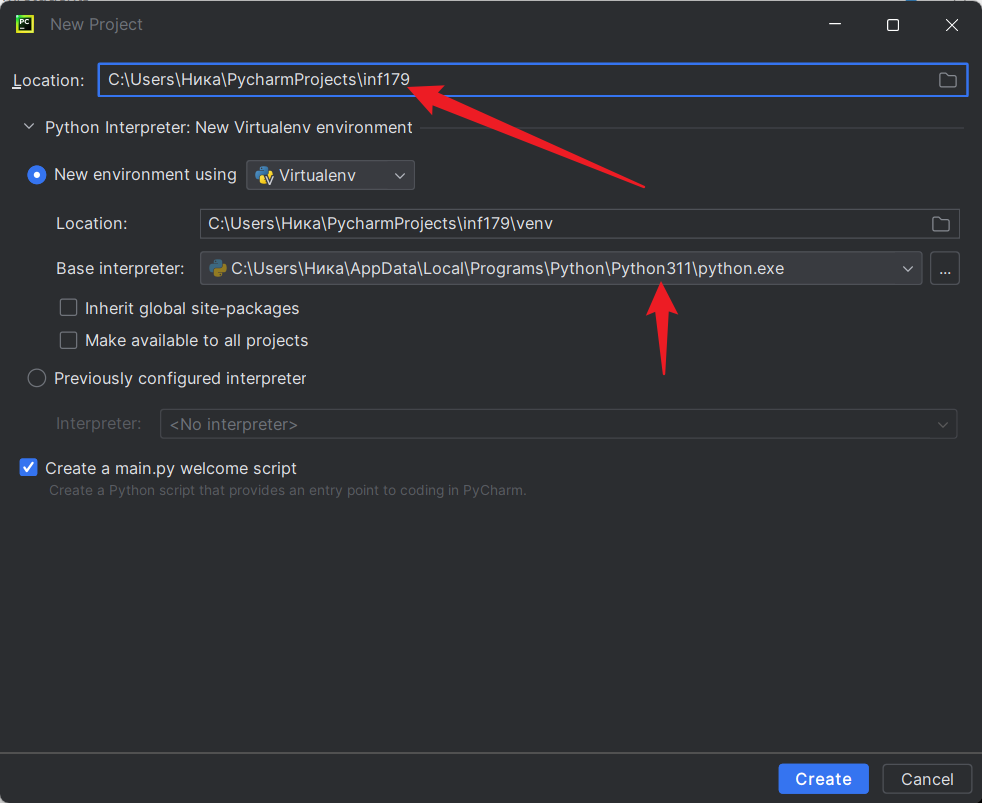Click the Python icon in the Base interpreter field
Screen dimensions: 982x803
(x=217, y=269)
